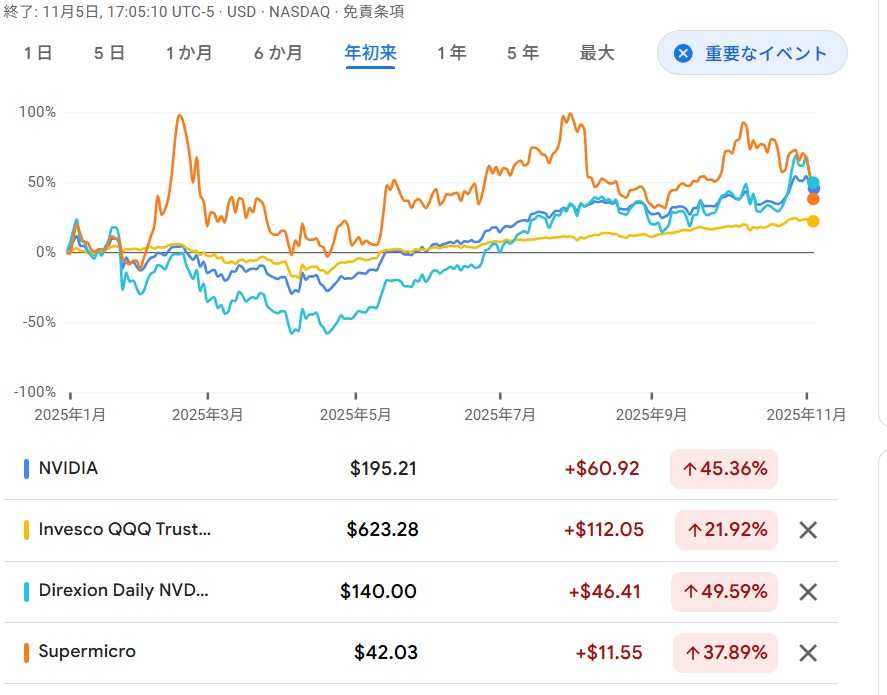Switch to the 5年 range tab
This screenshot has width=887, height=695.
(x=522, y=53)
